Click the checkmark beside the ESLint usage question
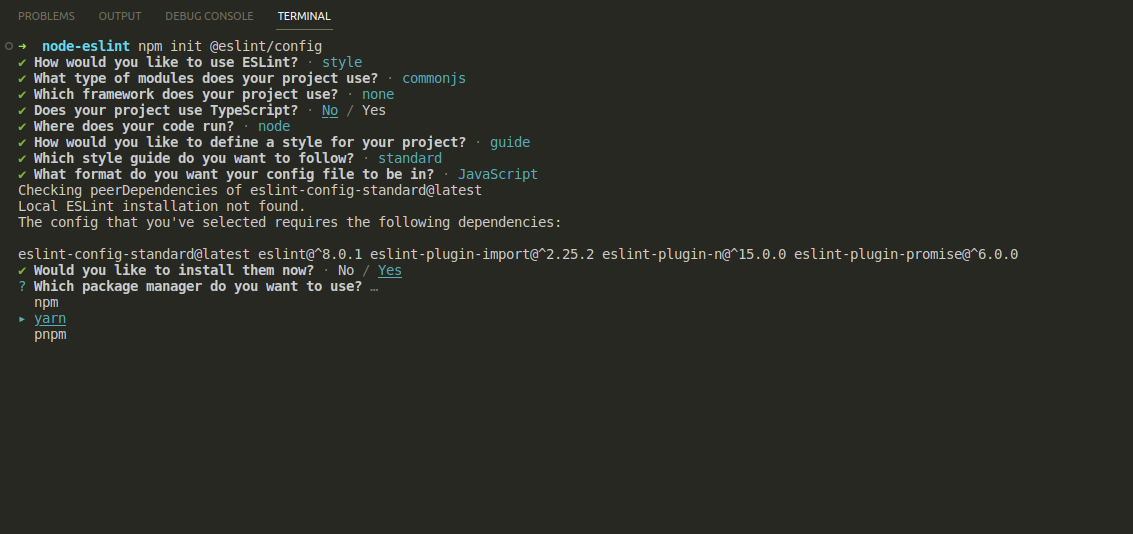Image resolution: width=1133 pixels, height=534 pixels. pos(22,62)
